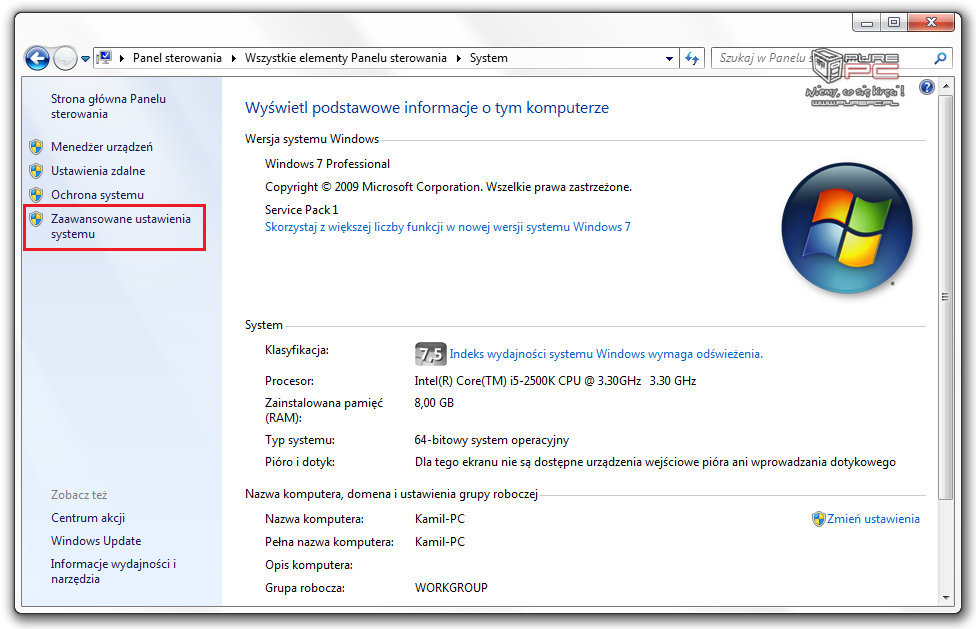Open Ustawienia zdalne
The image size is (976, 629).
[x=98, y=170]
